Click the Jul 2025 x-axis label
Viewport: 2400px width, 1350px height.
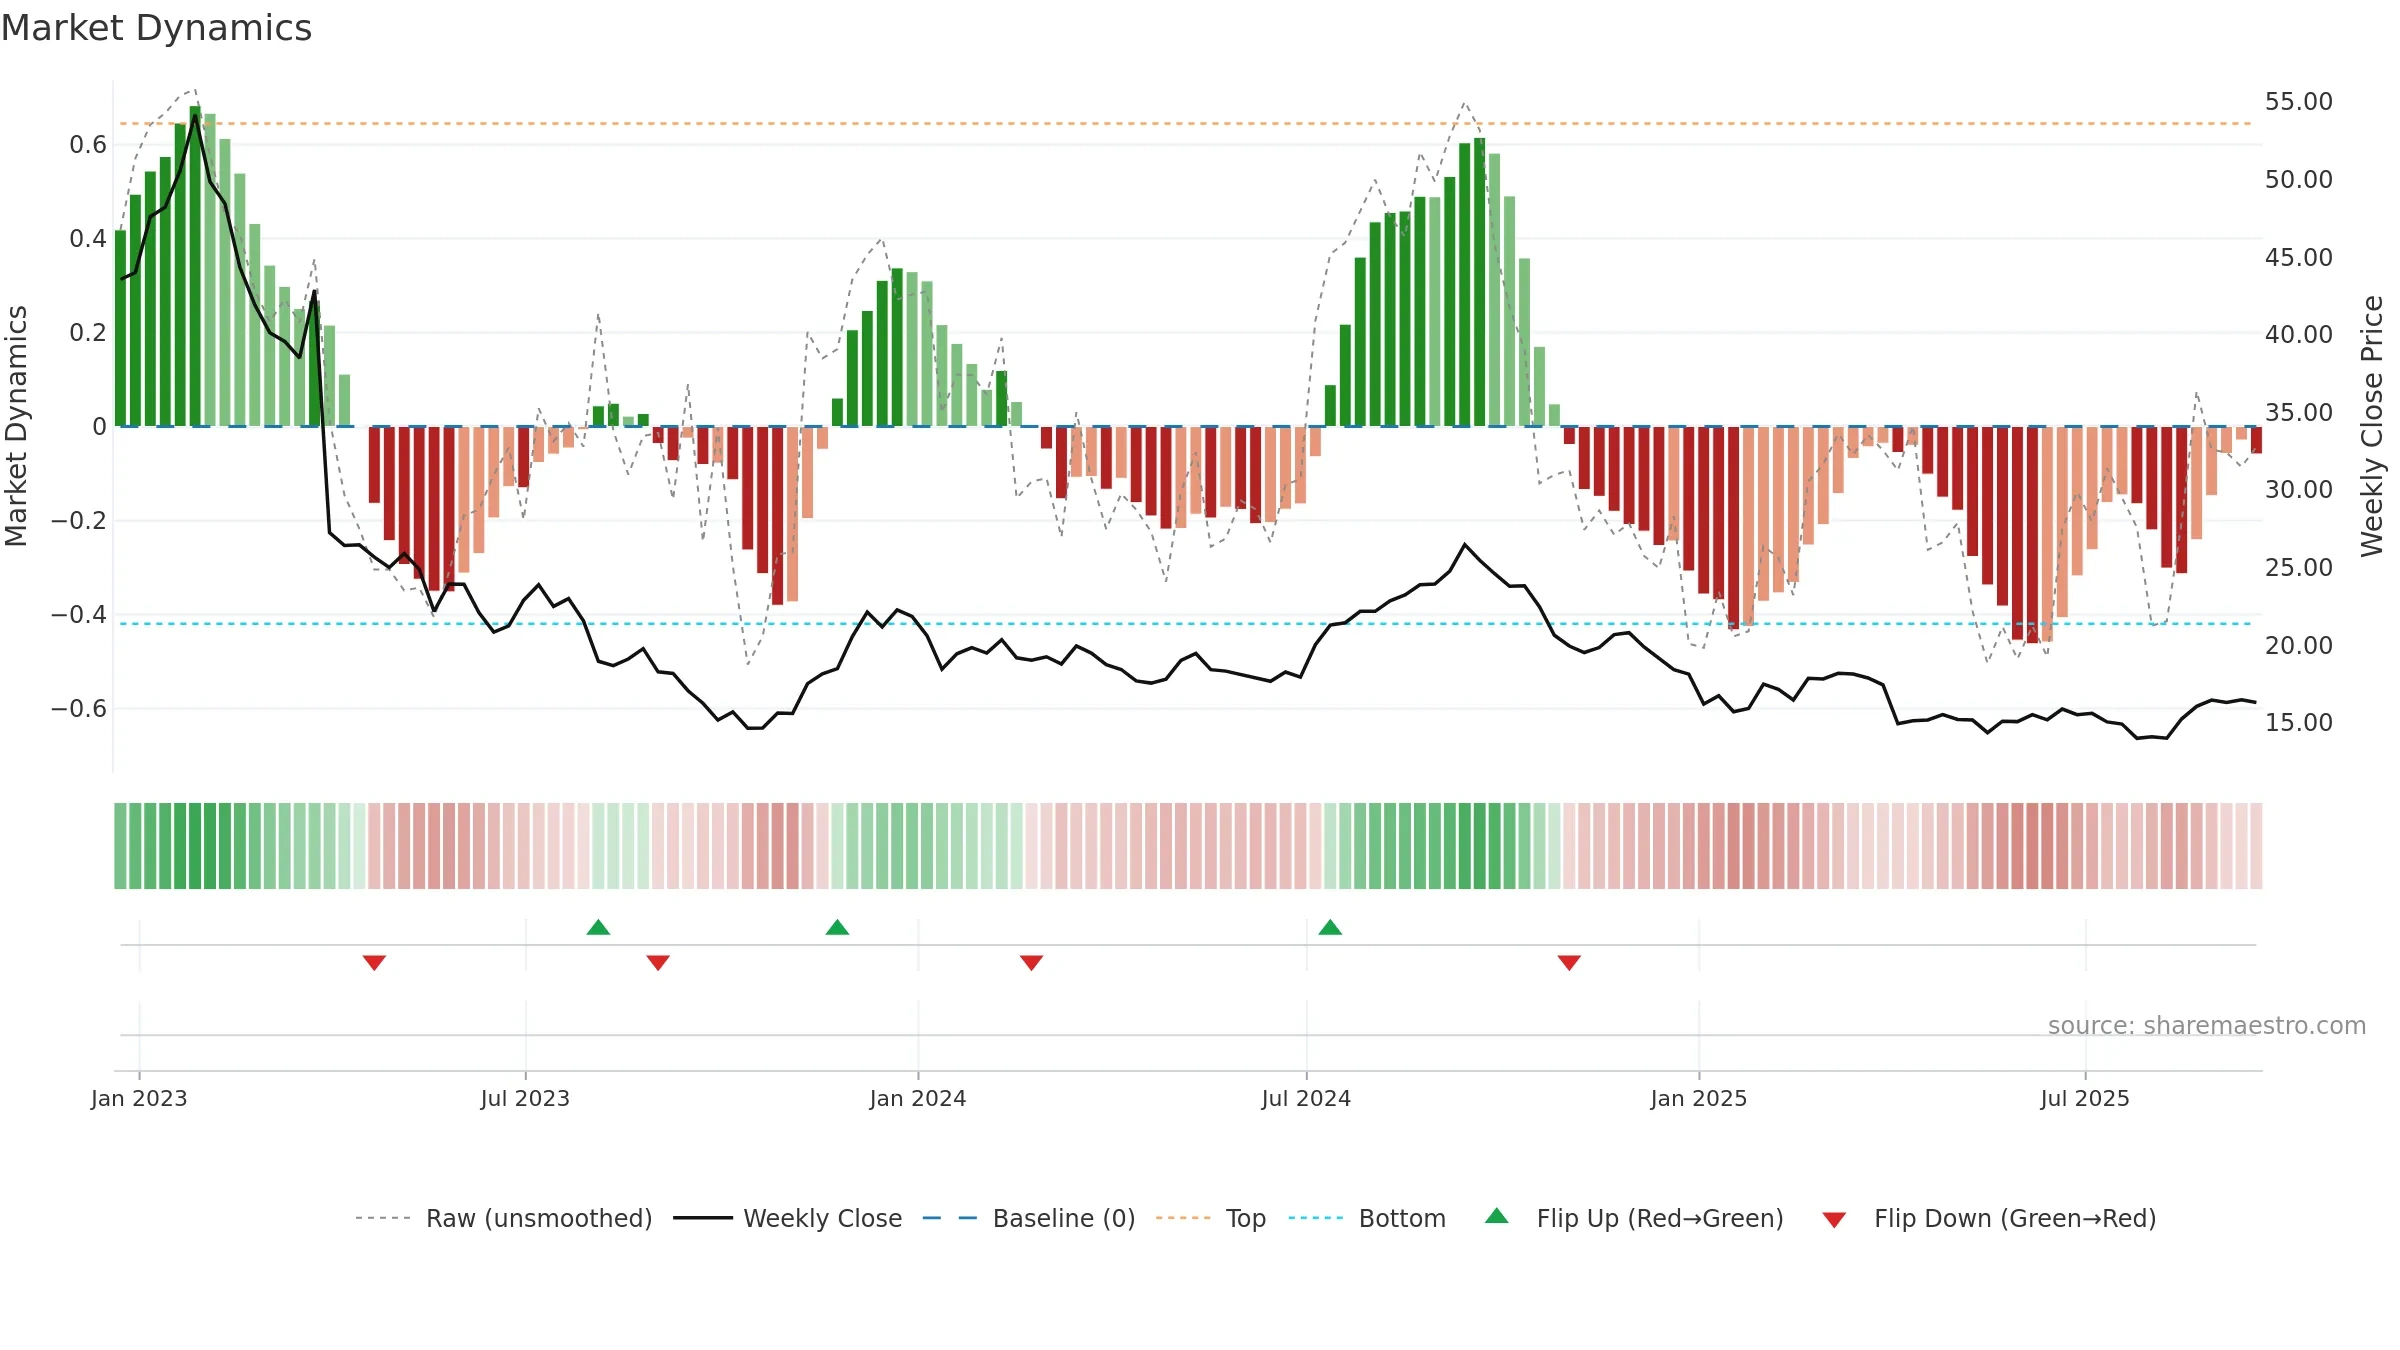pyautogui.click(x=2085, y=1098)
